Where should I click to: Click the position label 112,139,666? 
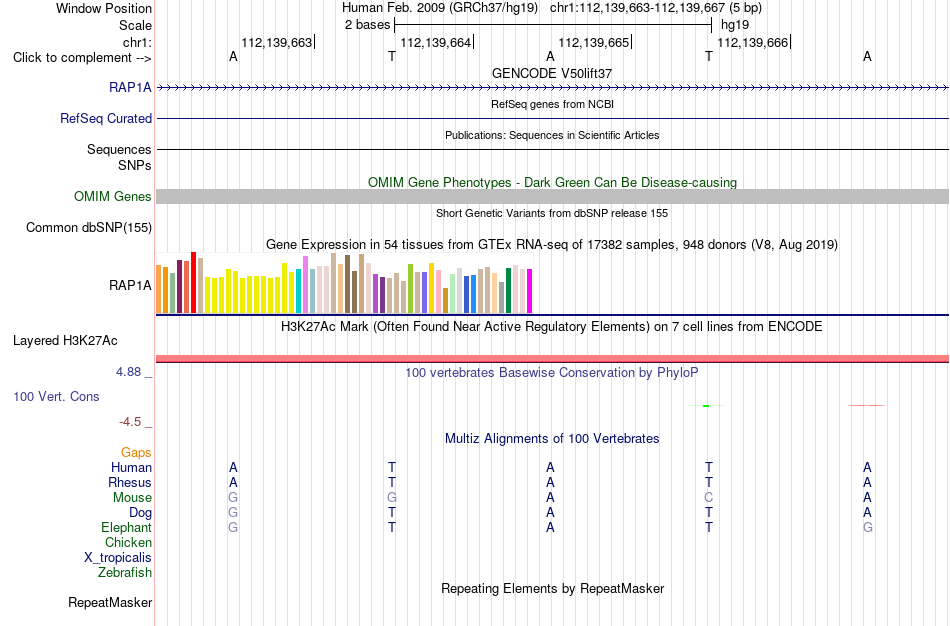tap(752, 42)
